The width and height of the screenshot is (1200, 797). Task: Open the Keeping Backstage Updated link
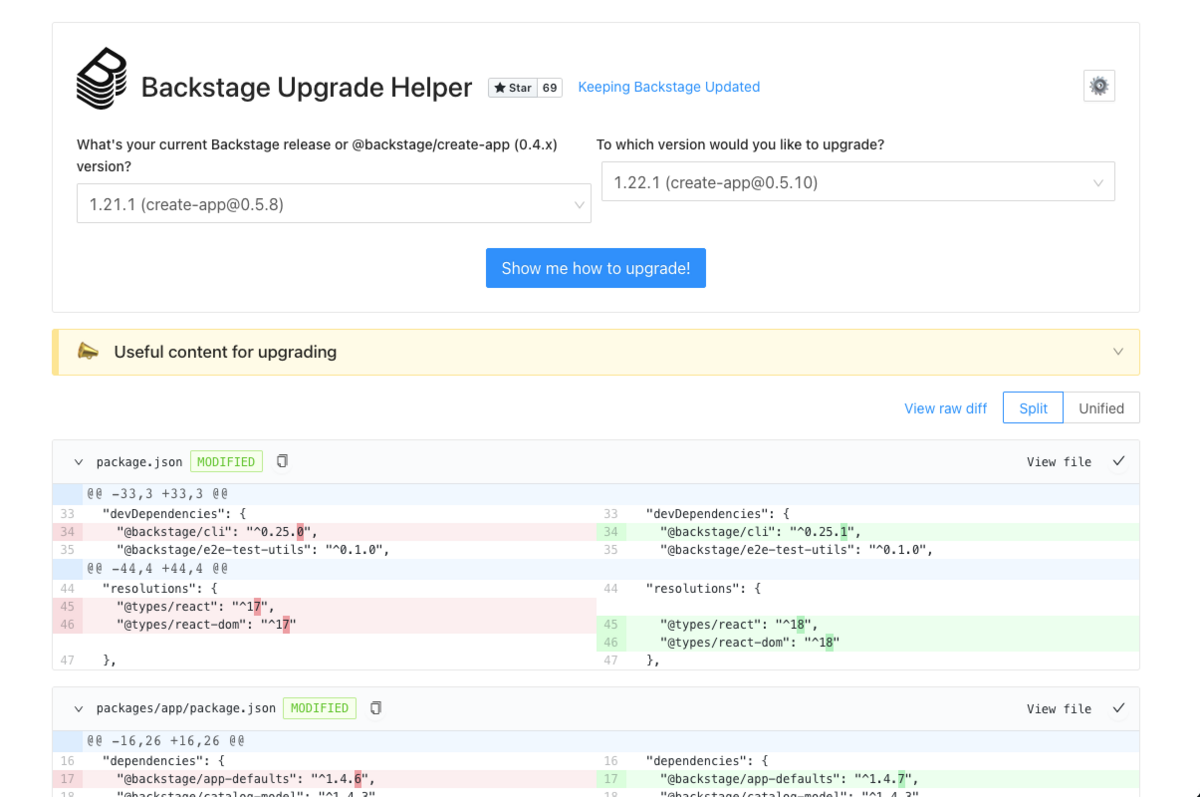[x=669, y=87]
